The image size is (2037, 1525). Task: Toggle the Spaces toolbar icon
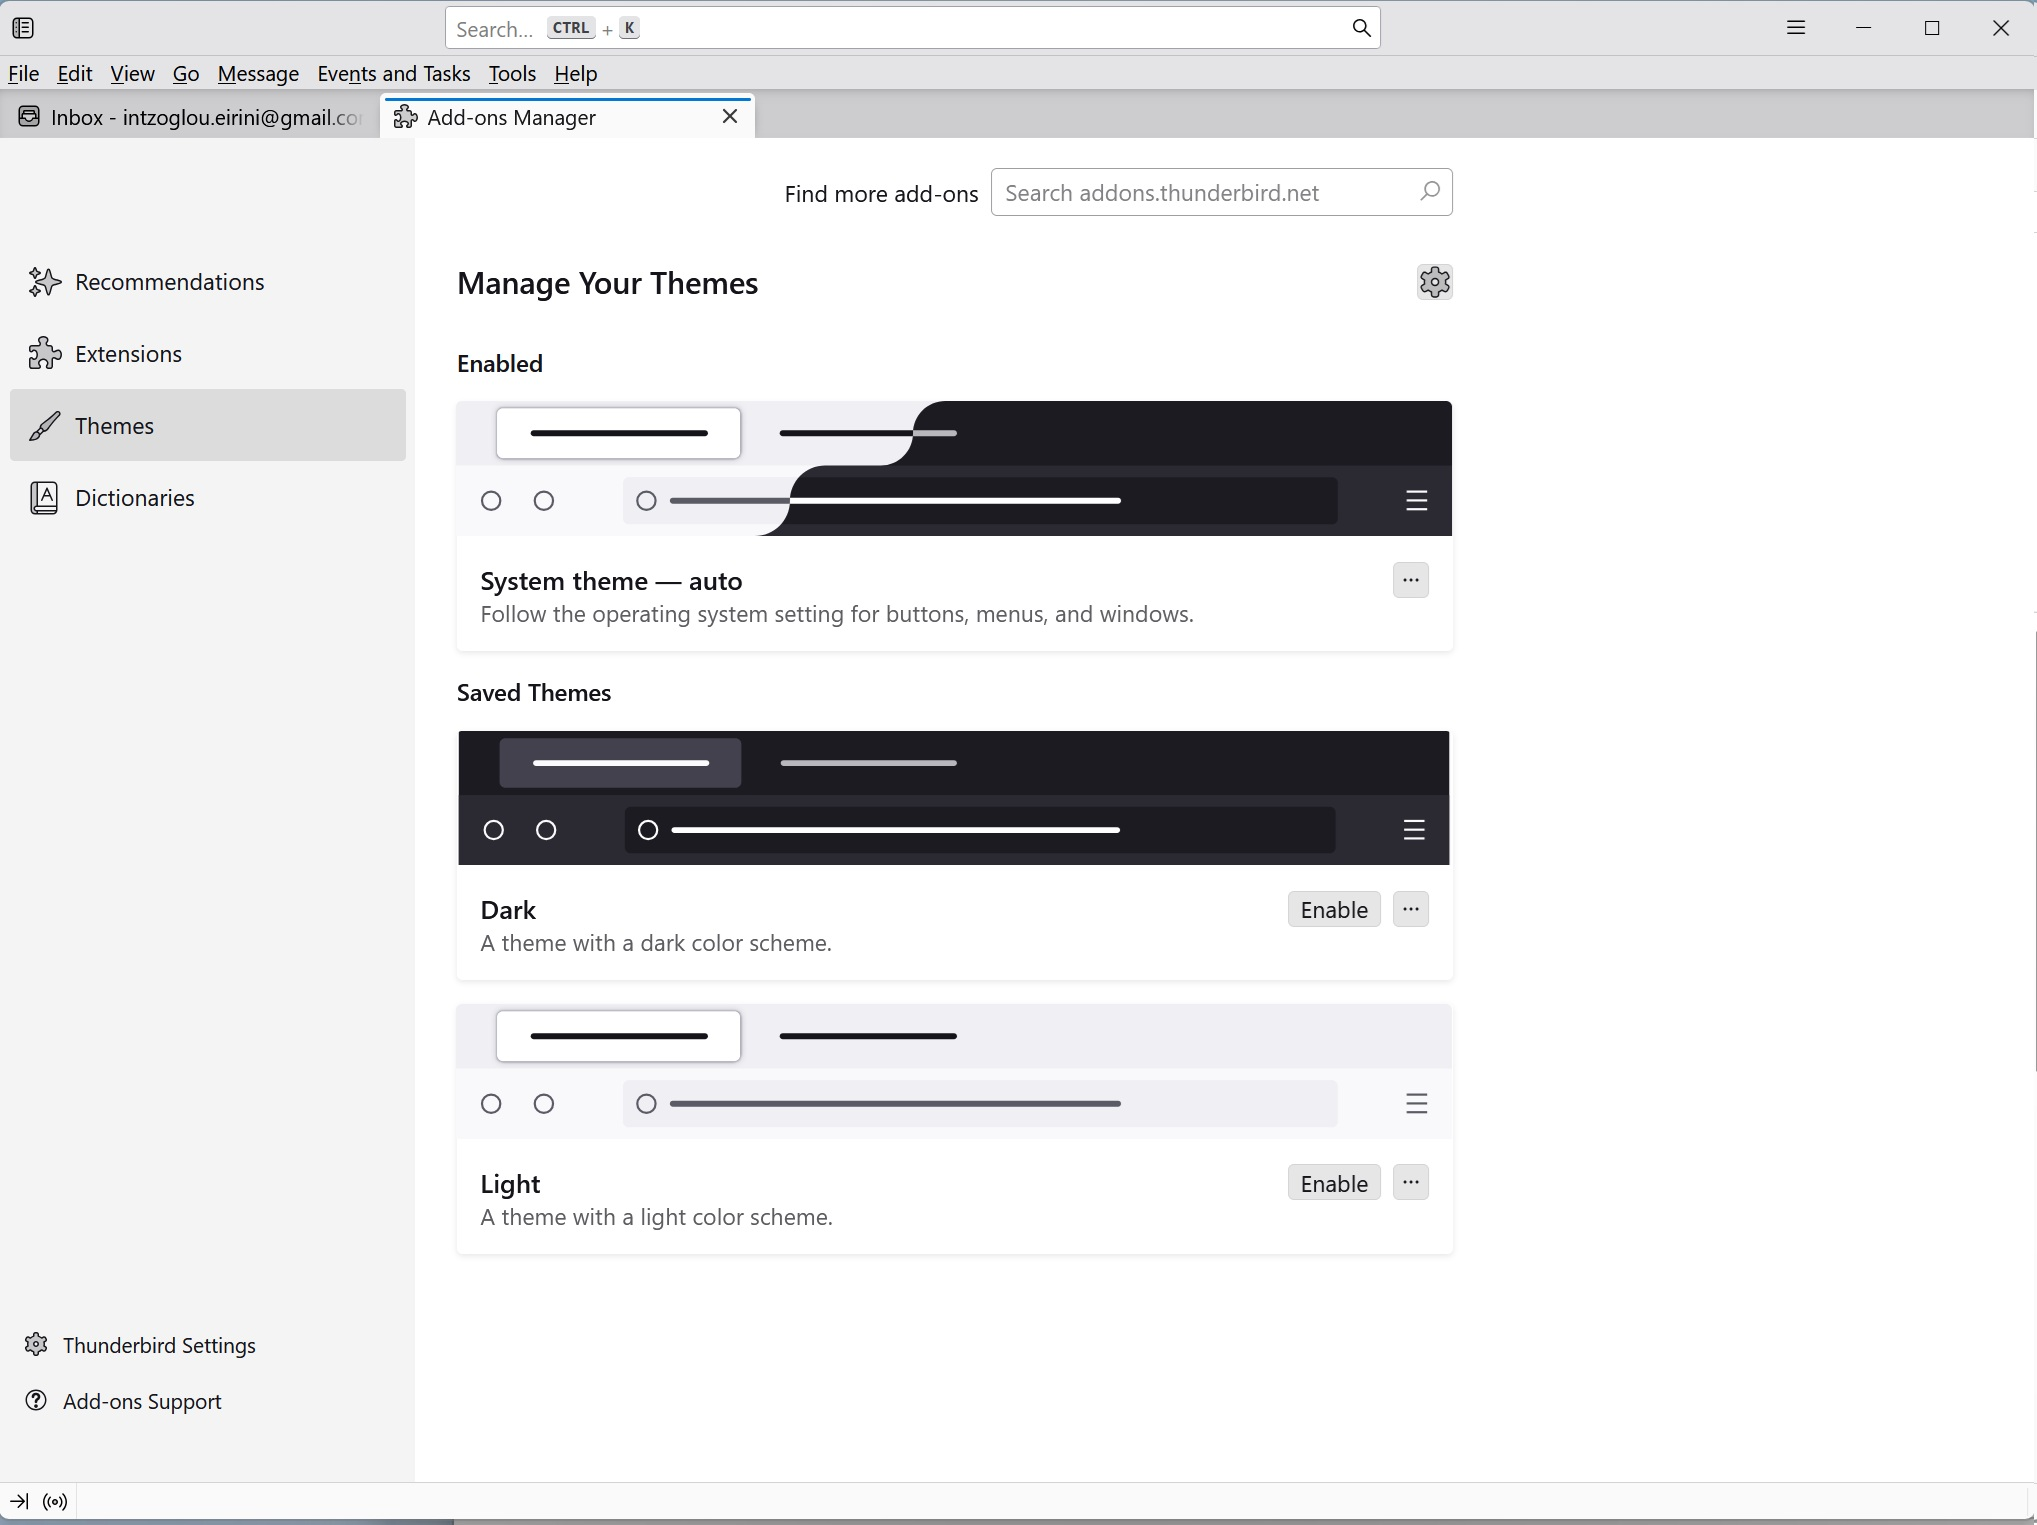coord(23,28)
